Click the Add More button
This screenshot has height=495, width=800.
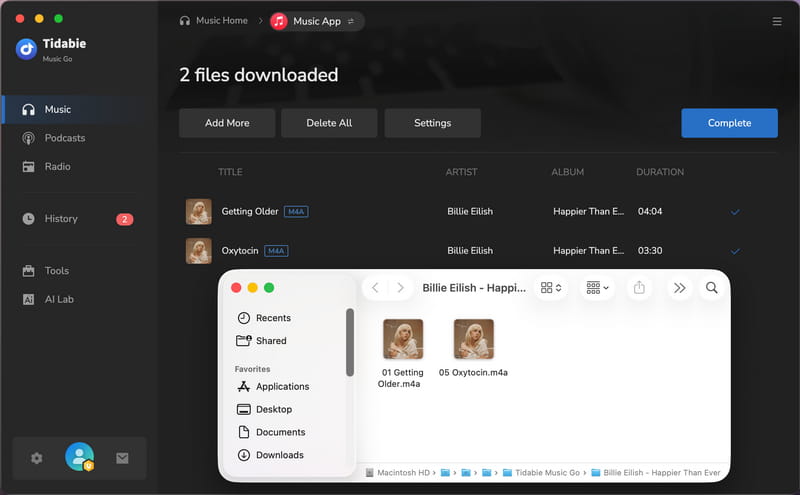pos(227,123)
